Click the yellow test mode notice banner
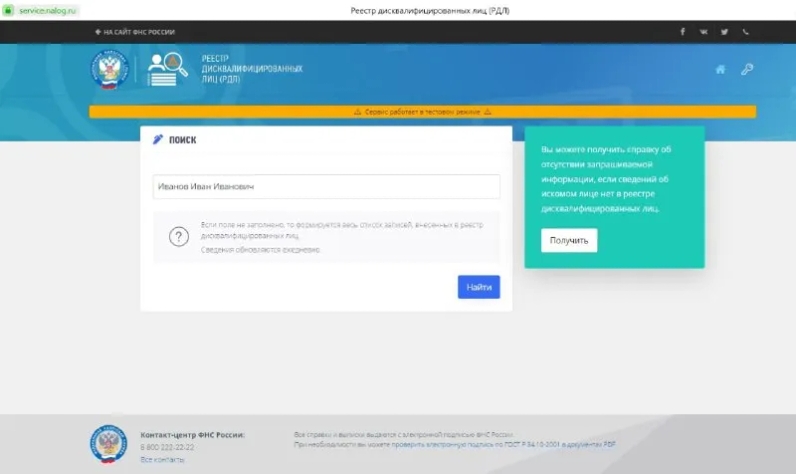The height and width of the screenshot is (474, 796). coord(422,112)
